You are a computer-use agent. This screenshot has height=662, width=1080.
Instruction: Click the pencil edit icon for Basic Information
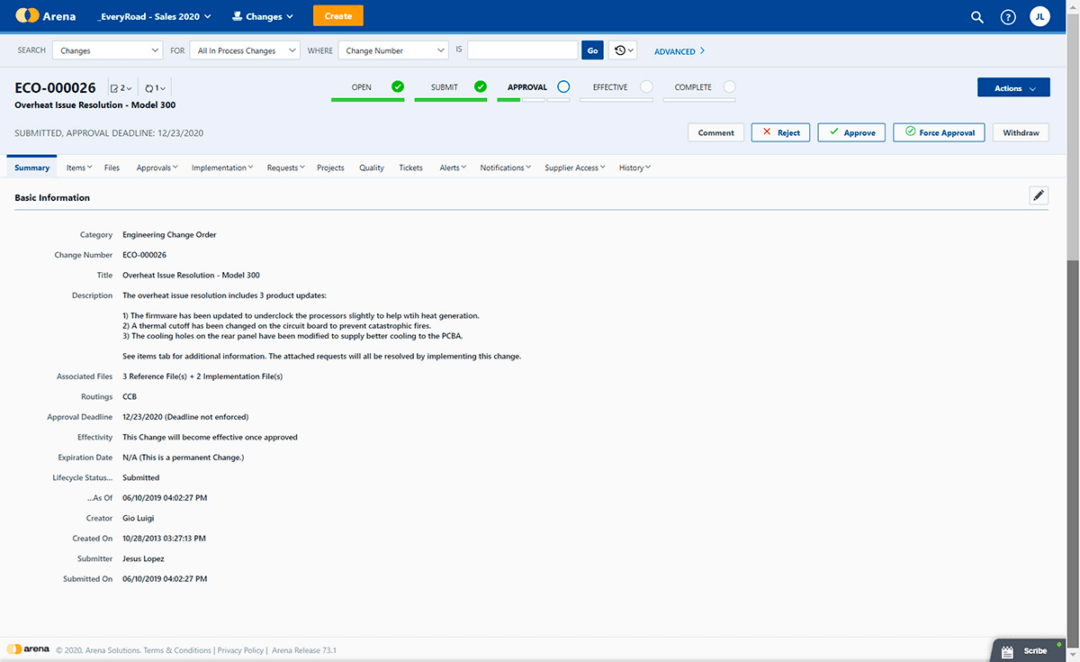[x=1039, y=196]
